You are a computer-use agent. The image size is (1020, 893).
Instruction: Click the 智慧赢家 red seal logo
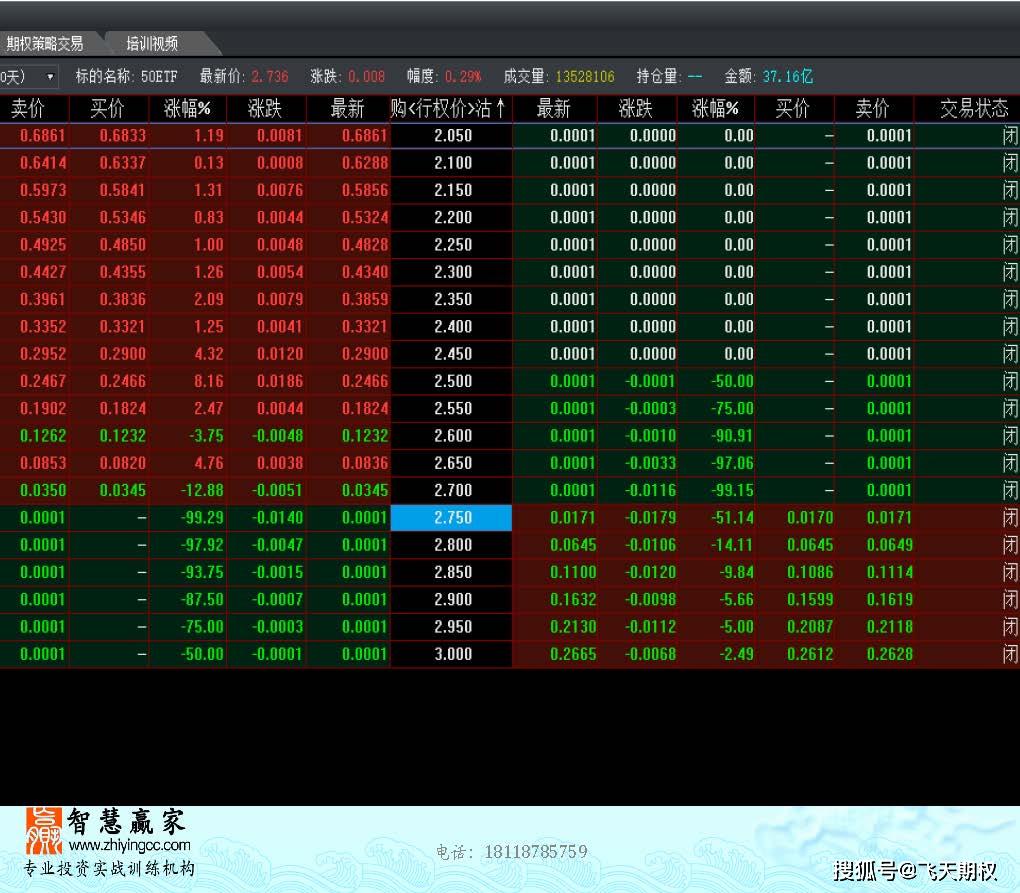(x=44, y=831)
